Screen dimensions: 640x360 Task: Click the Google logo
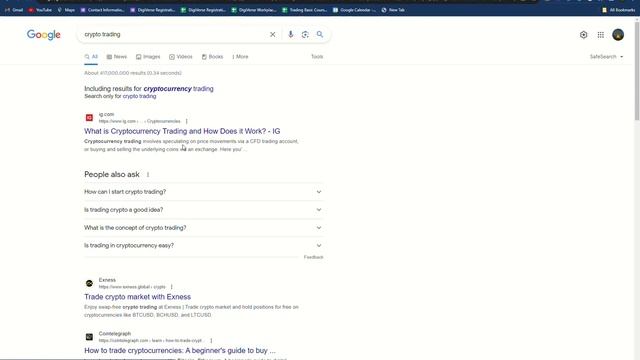pos(44,35)
